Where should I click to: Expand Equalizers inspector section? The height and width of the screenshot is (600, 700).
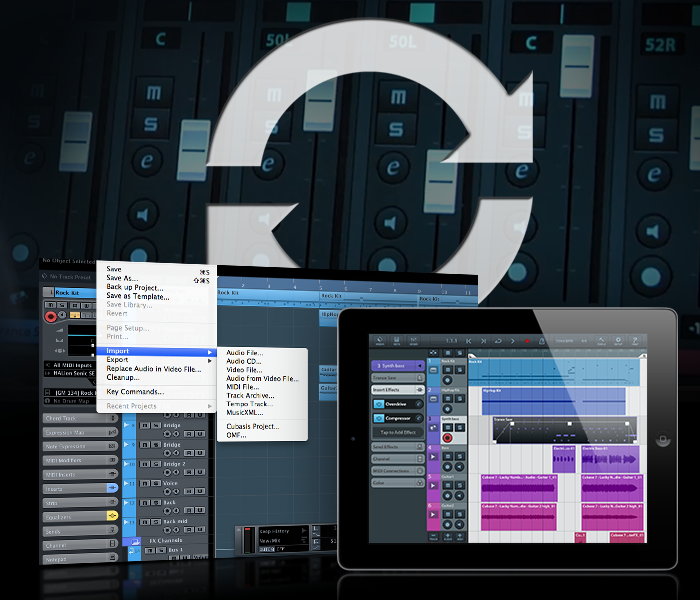point(80,517)
